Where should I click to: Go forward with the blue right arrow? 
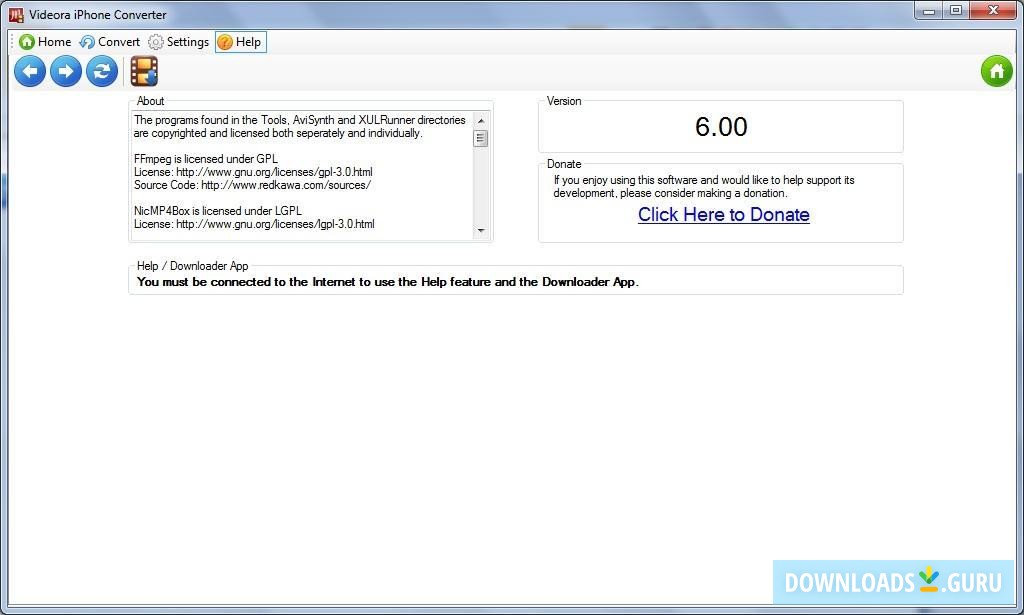click(66, 71)
